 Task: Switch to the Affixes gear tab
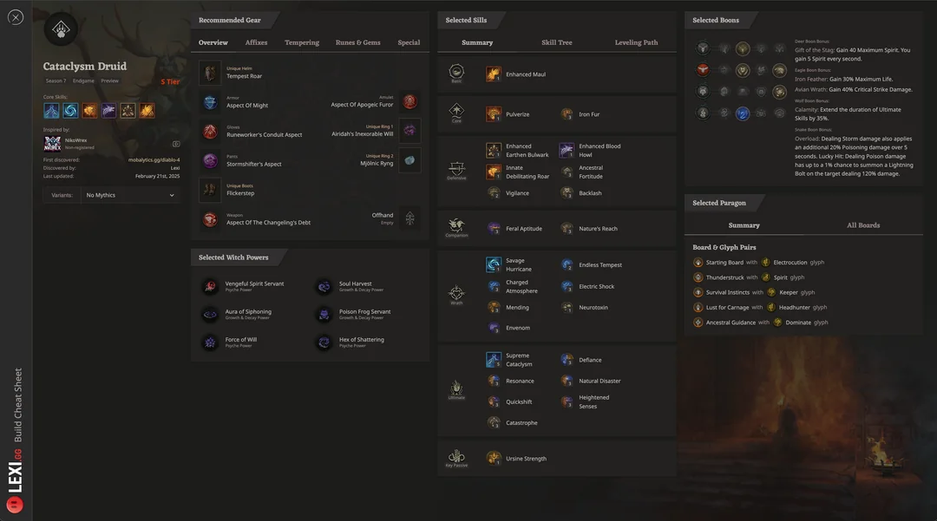[x=256, y=42]
